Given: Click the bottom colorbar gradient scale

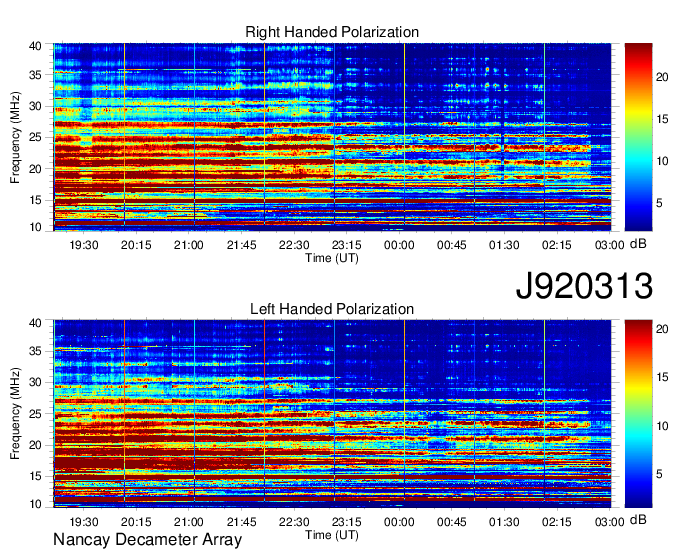Looking at the screenshot, I should tap(638, 414).
